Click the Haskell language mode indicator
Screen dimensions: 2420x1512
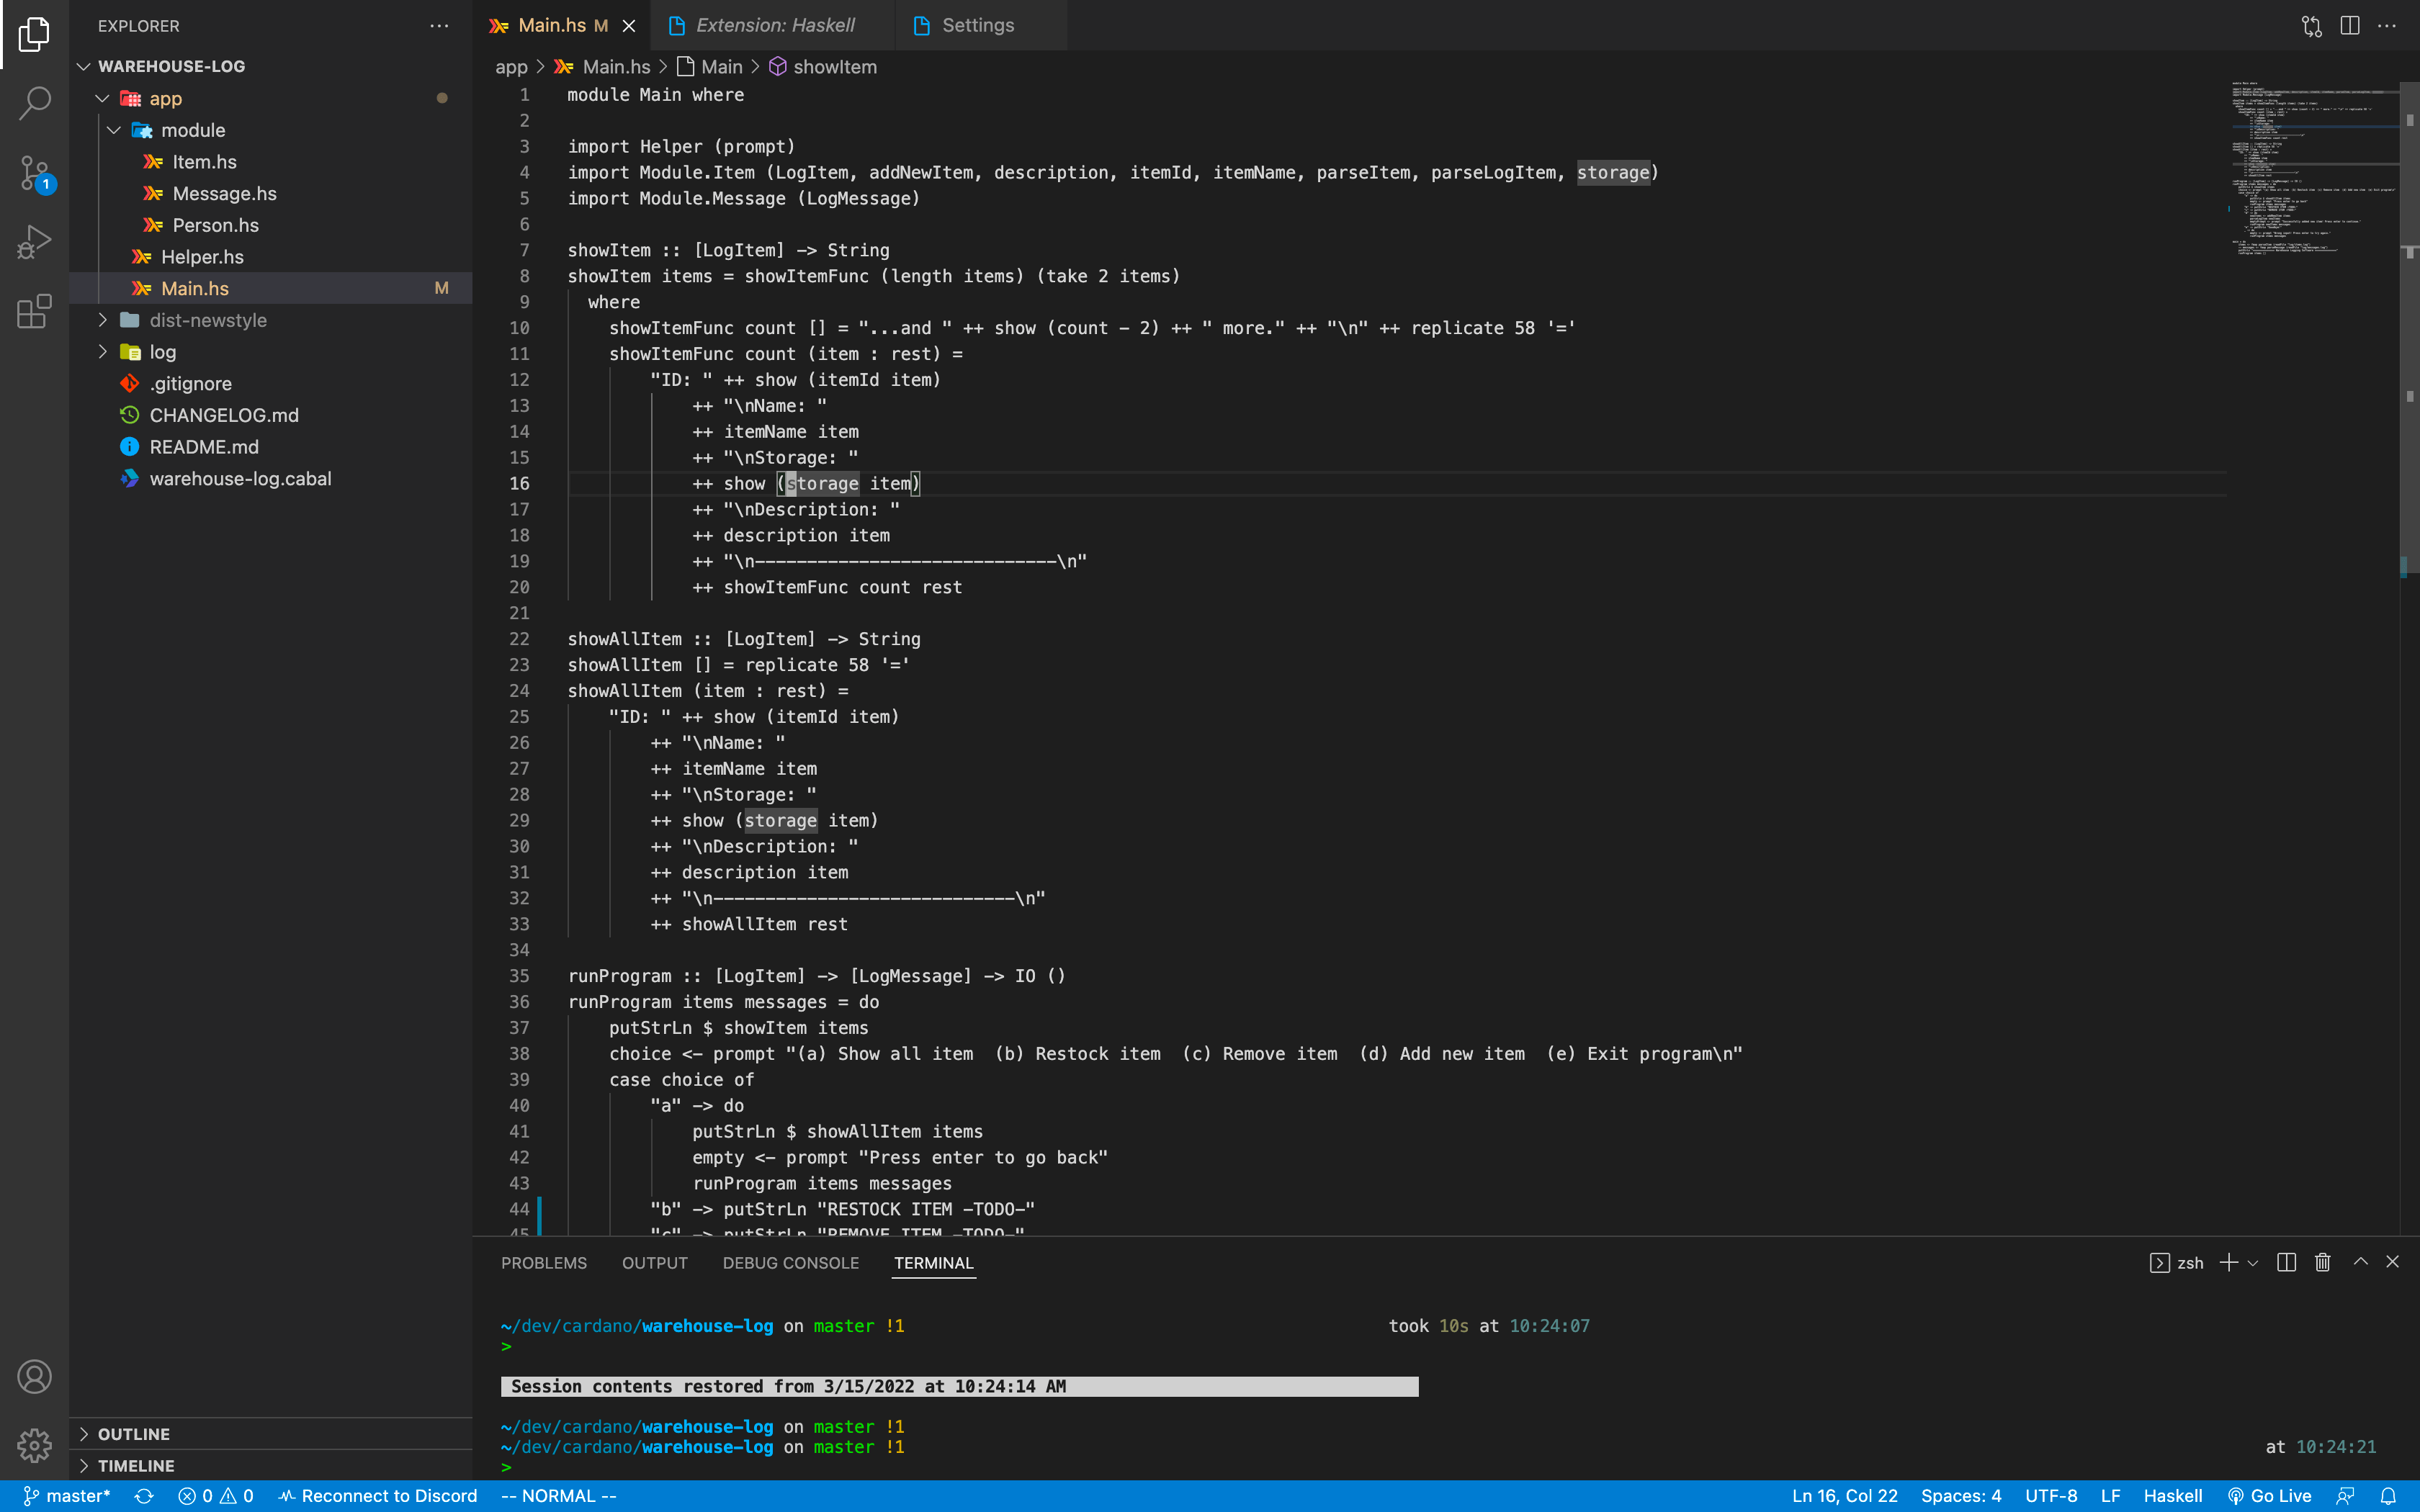(2172, 1496)
